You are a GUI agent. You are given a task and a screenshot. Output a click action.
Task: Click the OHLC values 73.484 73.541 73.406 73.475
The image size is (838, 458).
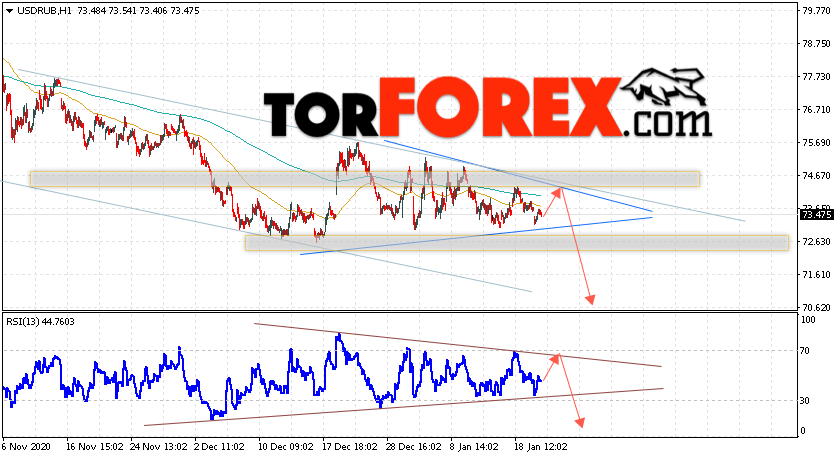[138, 11]
